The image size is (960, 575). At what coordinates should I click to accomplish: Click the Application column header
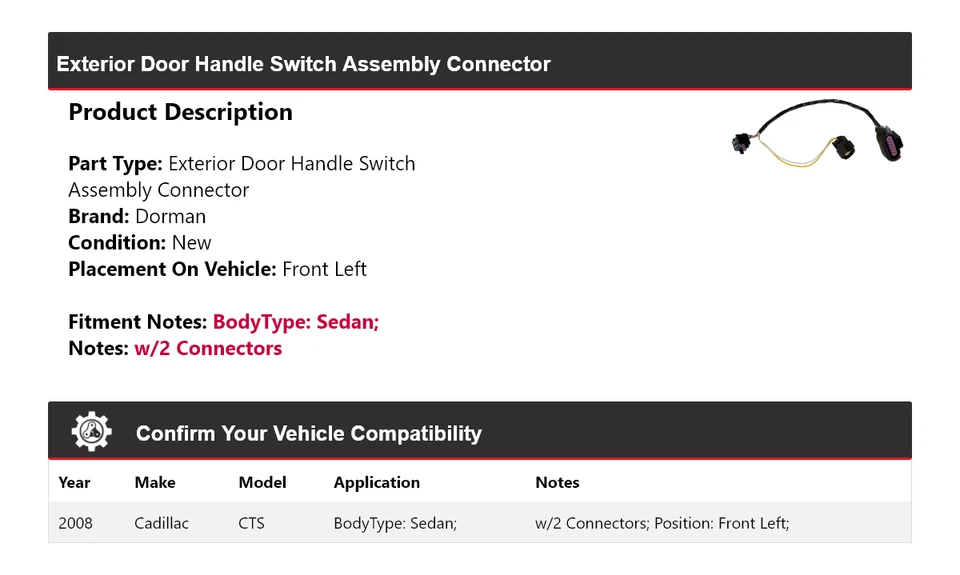click(x=377, y=483)
